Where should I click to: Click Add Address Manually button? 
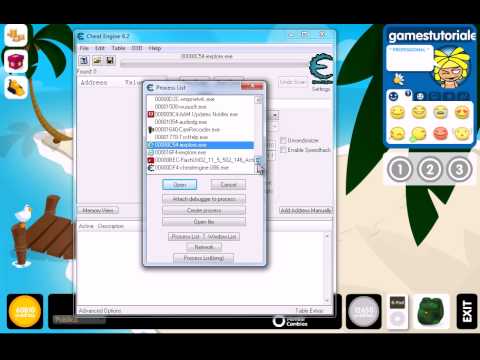coord(306,210)
